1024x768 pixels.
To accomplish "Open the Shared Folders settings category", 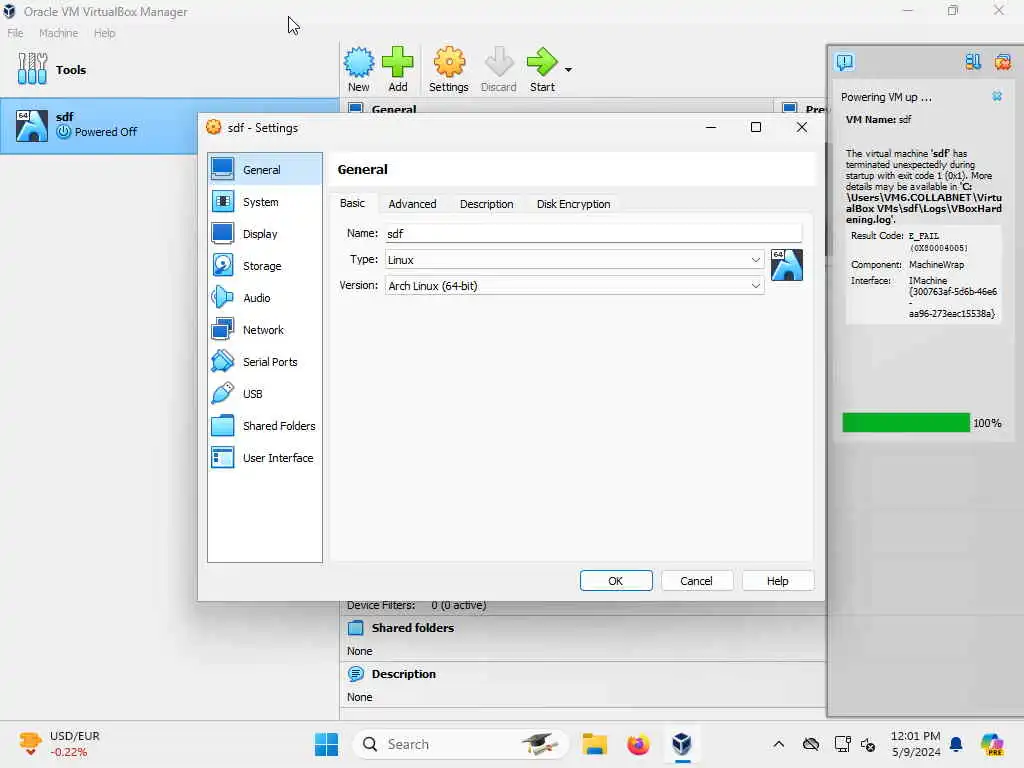I will [x=264, y=426].
